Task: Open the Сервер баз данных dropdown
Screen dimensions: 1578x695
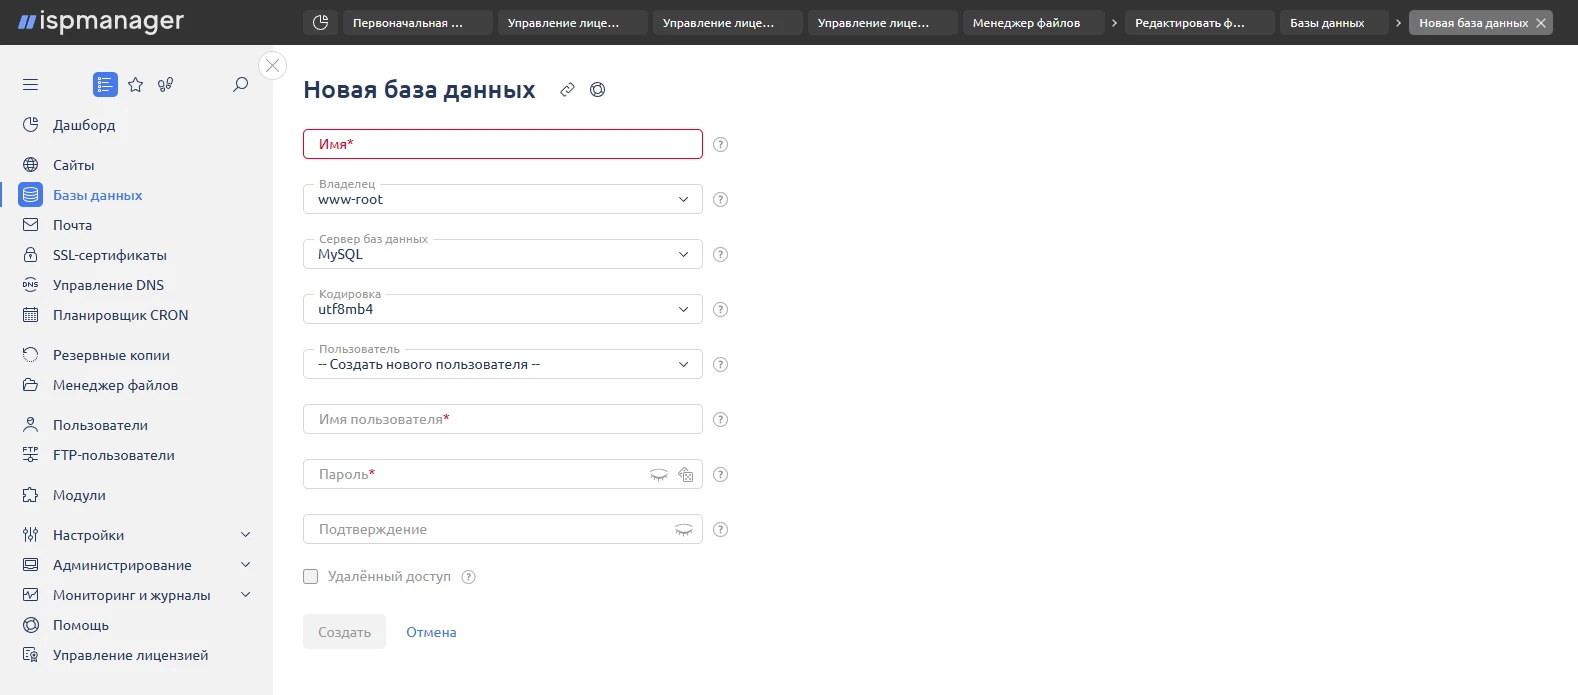Action: [x=502, y=255]
